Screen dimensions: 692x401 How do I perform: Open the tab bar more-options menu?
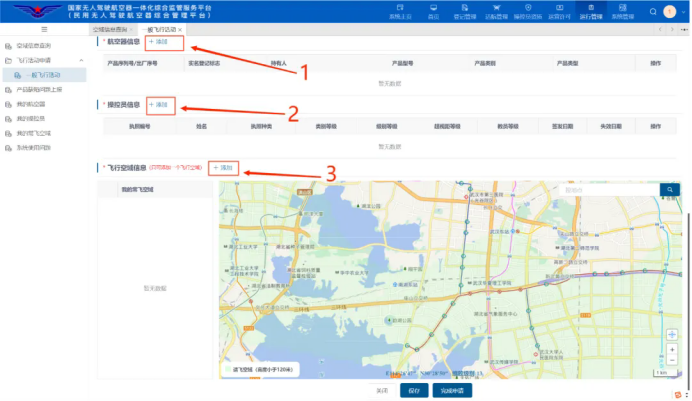click(684, 30)
